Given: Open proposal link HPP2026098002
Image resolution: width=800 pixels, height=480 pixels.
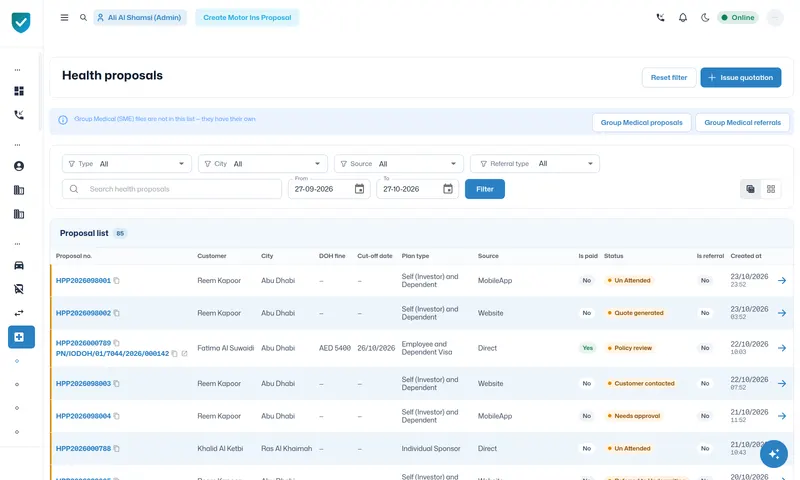Looking at the screenshot, I should coord(83,313).
